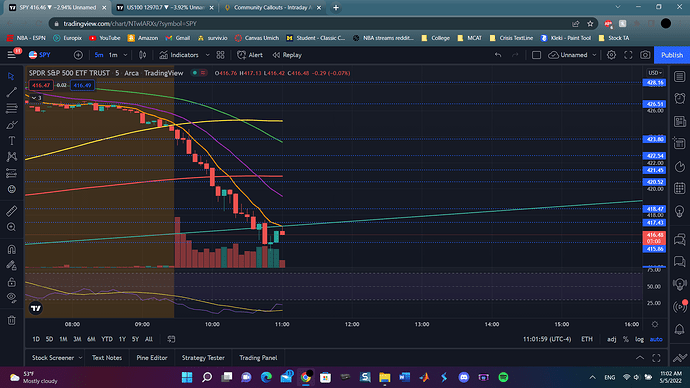Open the USD currency dropdown
The height and width of the screenshot is (388, 690).
[x=654, y=73]
